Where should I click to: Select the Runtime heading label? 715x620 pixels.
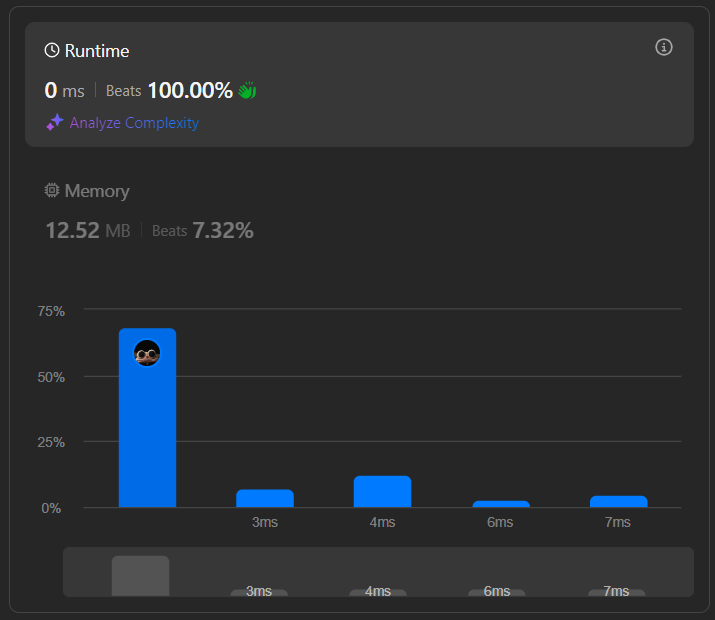pyautogui.click(x=97, y=51)
